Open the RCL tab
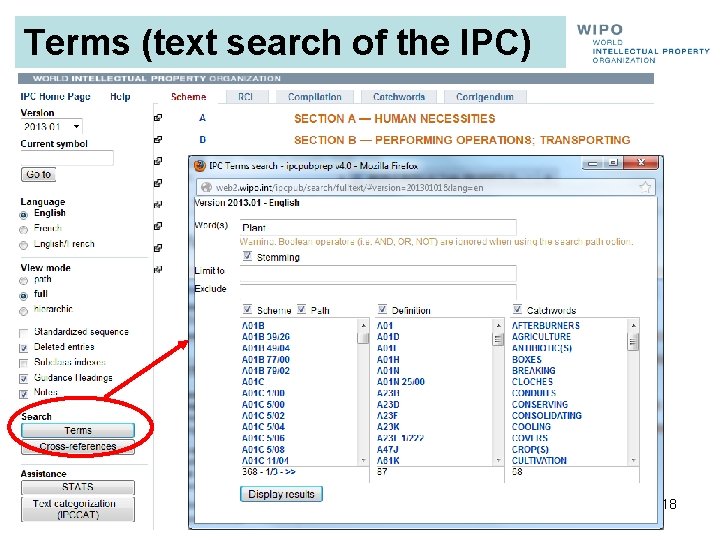Image resolution: width=720 pixels, height=540 pixels. (x=246, y=97)
